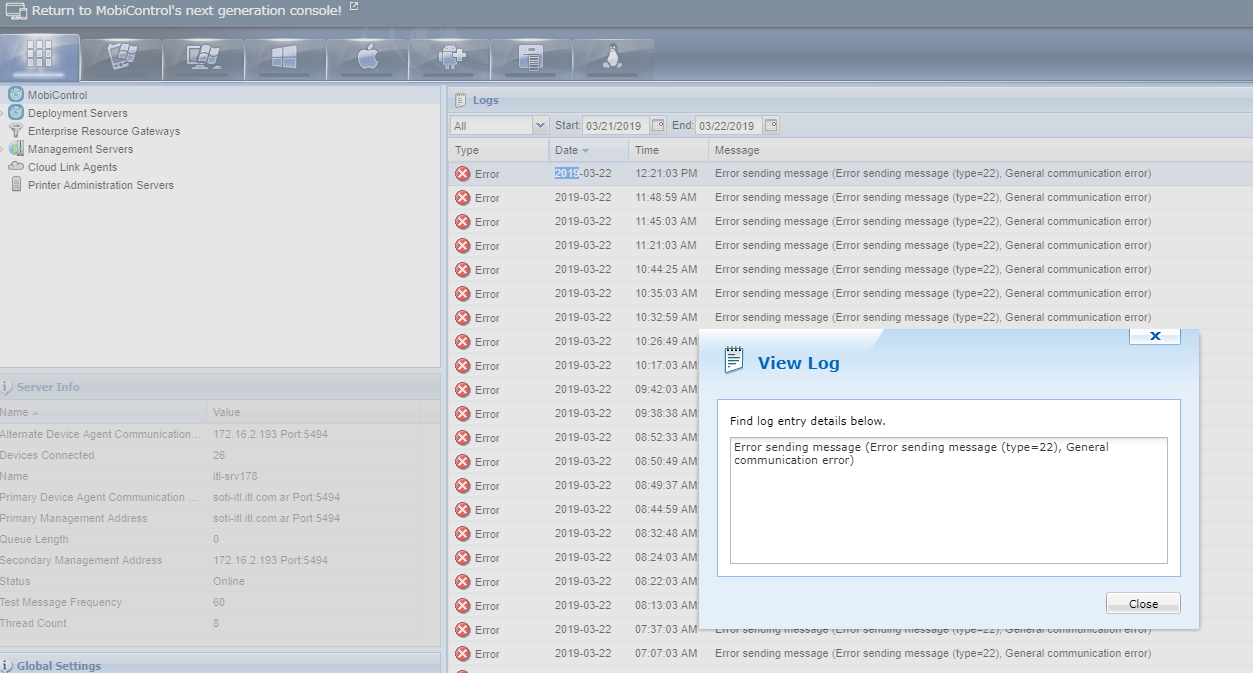Dismiss View Log dialog with X button
Viewport: 1253px width, 673px height.
tap(1154, 336)
